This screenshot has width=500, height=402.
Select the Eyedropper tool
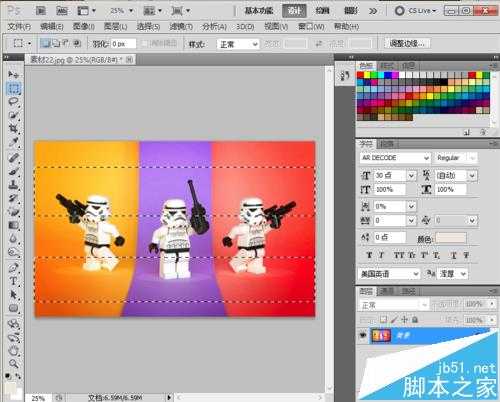13,142
